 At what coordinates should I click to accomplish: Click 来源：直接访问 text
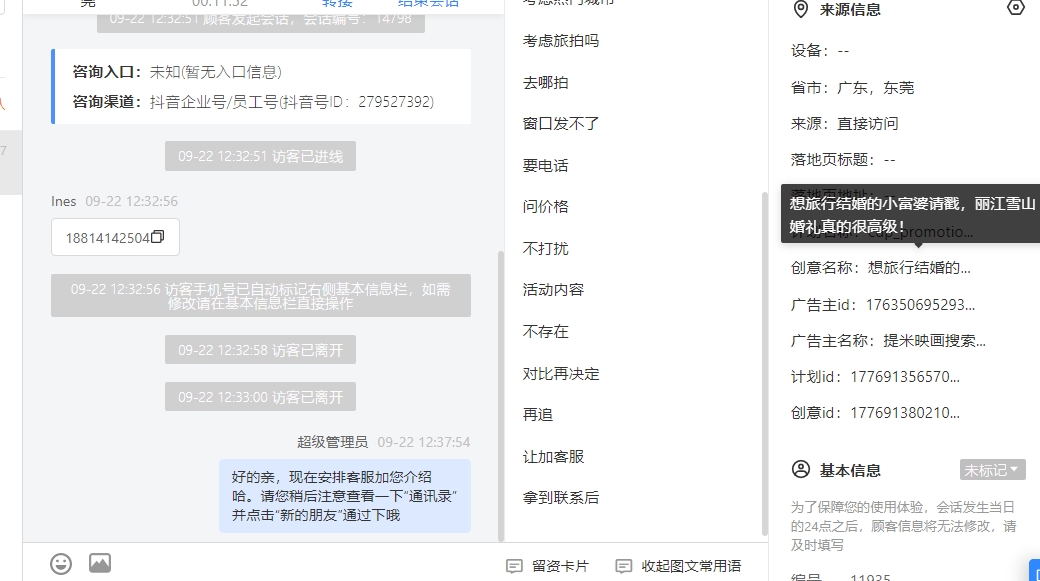click(844, 123)
